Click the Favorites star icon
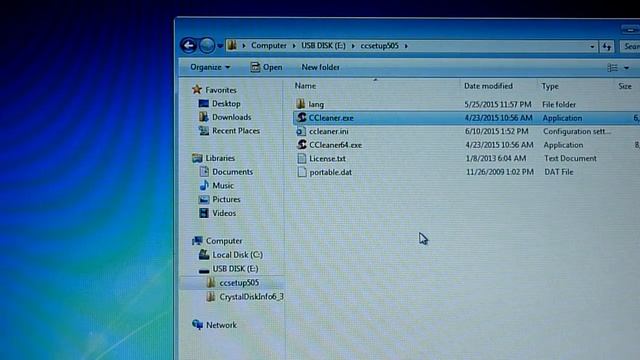Viewport: 640px width, 360px height. click(x=197, y=89)
